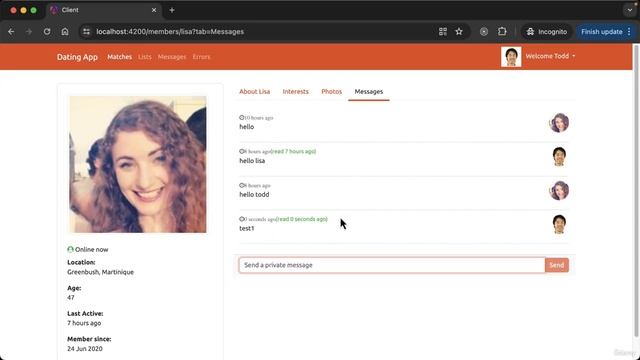Click the page vertical scrollbar
The height and width of the screenshot is (360, 640).
click(x=636, y=190)
